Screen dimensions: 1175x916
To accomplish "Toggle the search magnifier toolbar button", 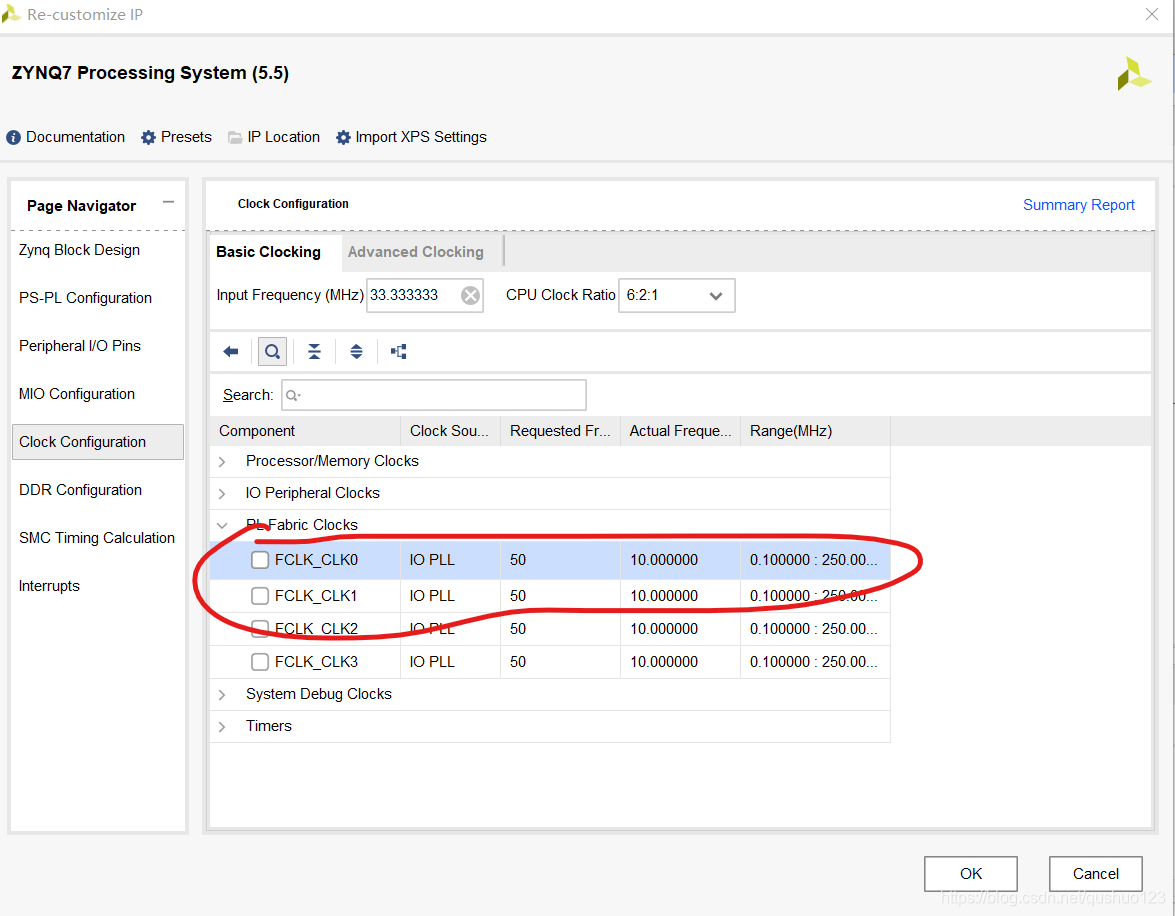I will pyautogui.click(x=272, y=352).
